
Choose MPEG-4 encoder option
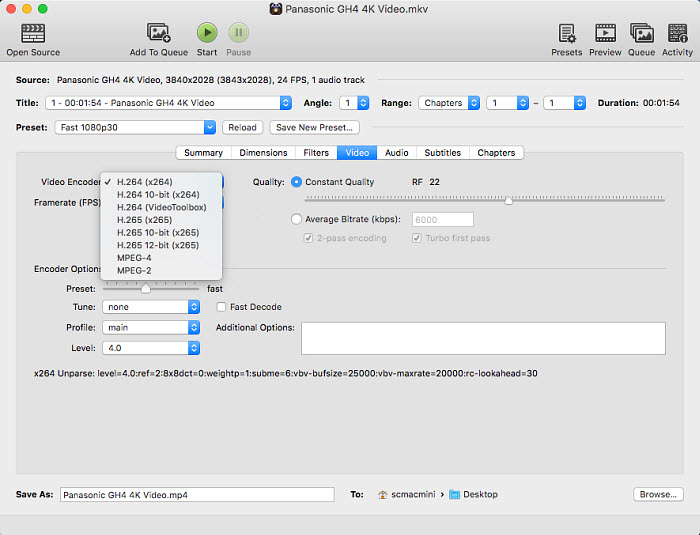click(161, 258)
